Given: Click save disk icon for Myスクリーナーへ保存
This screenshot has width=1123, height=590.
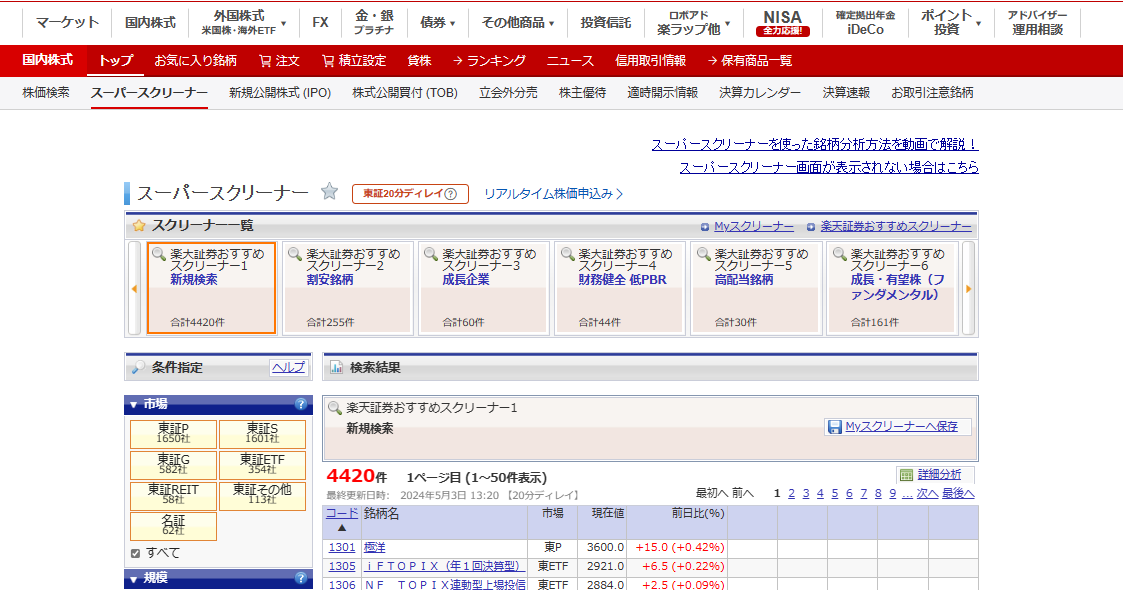Looking at the screenshot, I should 834,427.
